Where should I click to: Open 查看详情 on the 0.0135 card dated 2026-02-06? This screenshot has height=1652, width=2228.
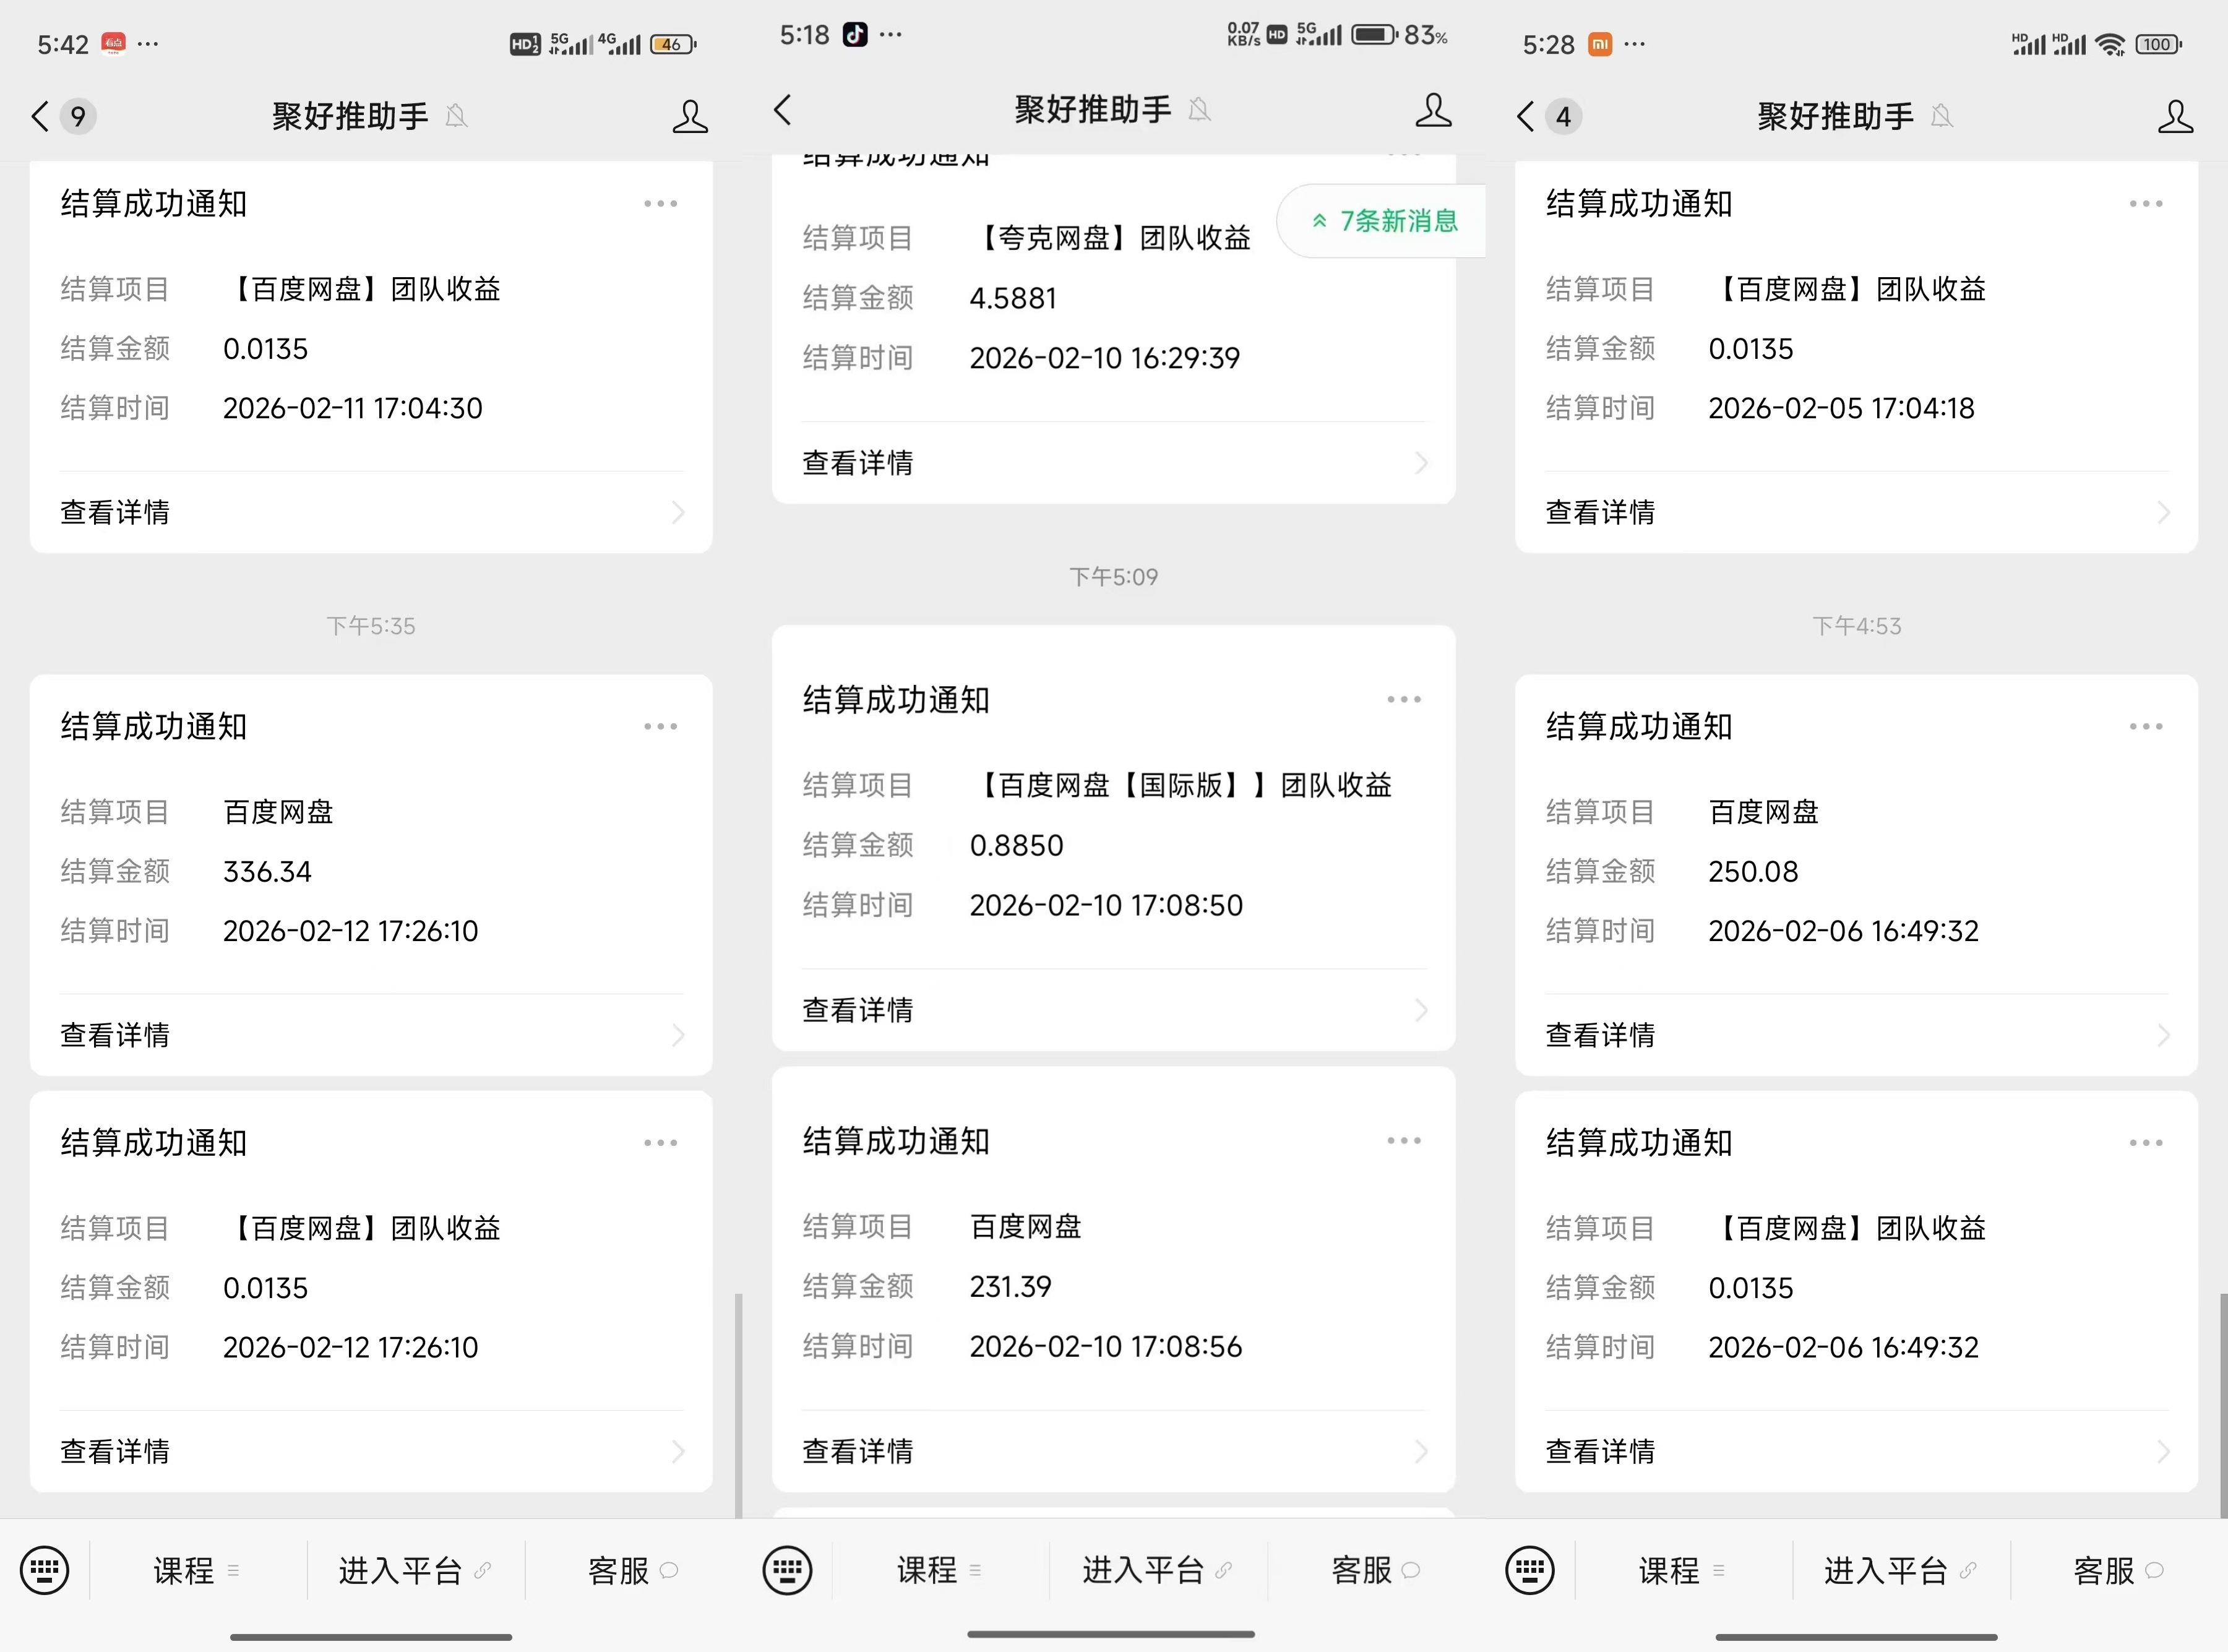(x=1857, y=1451)
